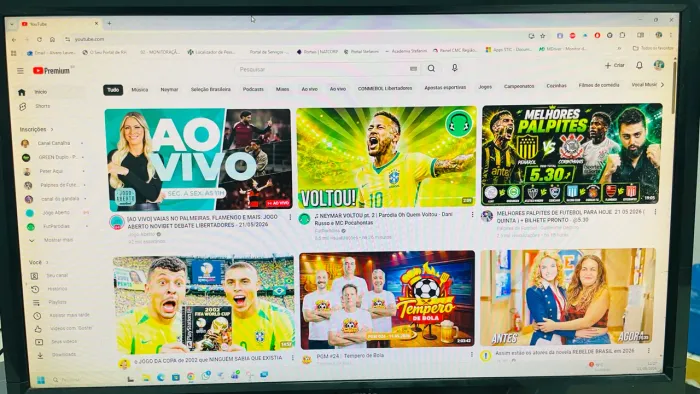
Task: Open the Chrome profile avatar in the toolbar
Action: [658, 34]
